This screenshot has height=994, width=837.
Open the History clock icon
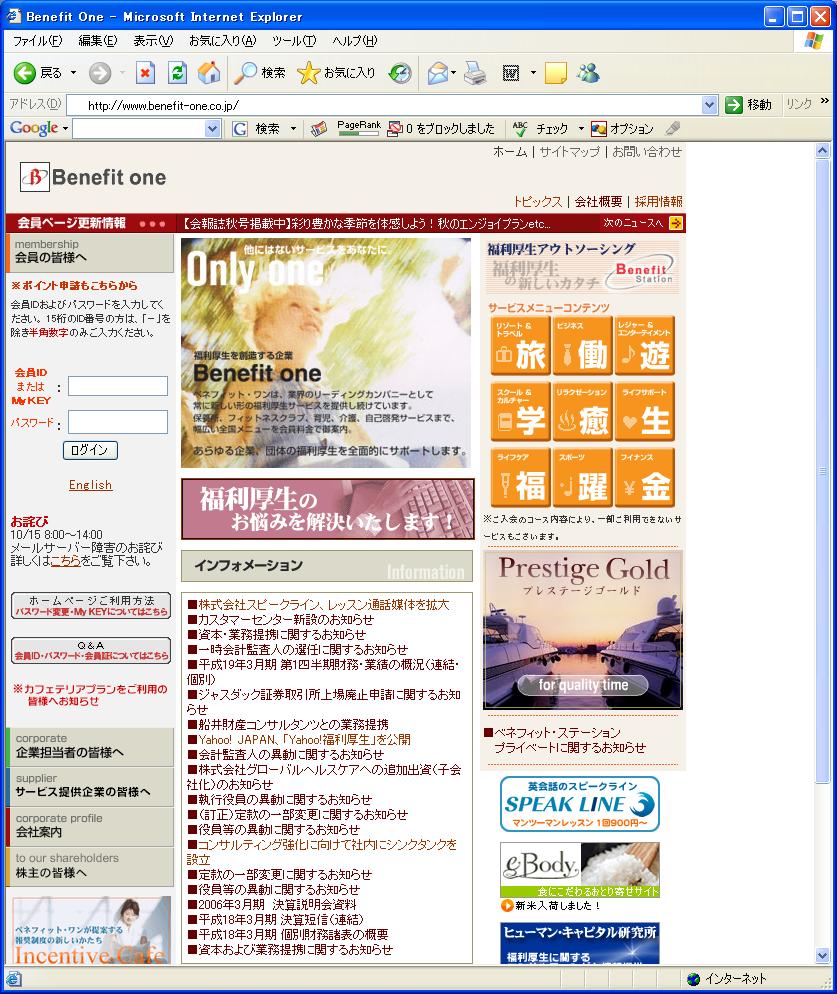point(400,73)
